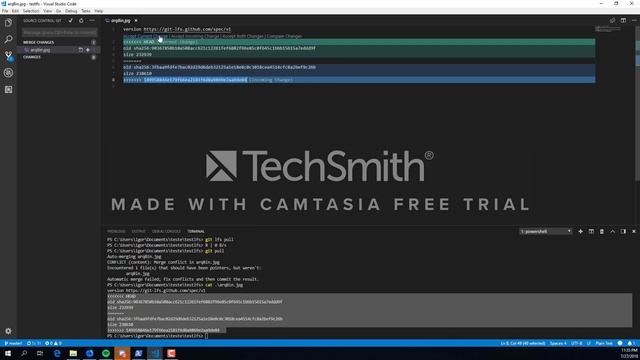
Task: Open the Debug view in activity bar
Action: [x=8, y=73]
